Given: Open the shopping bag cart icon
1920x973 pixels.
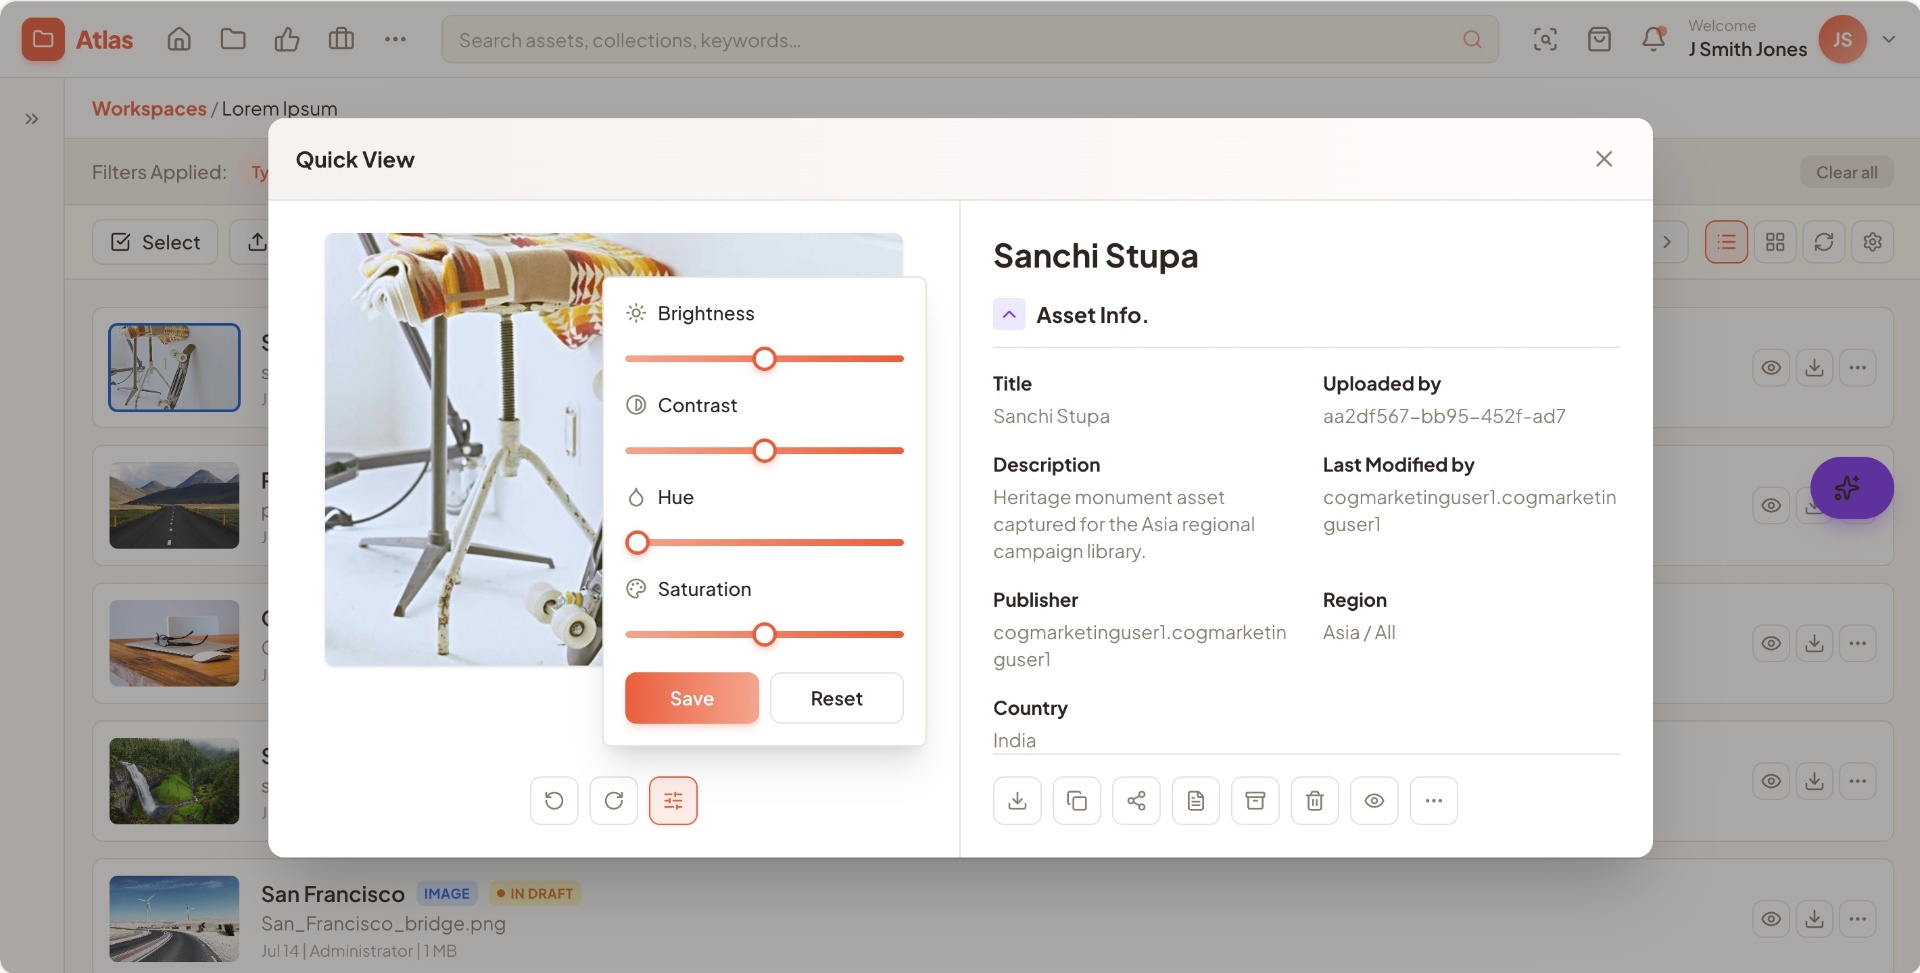Looking at the screenshot, I should point(1599,40).
